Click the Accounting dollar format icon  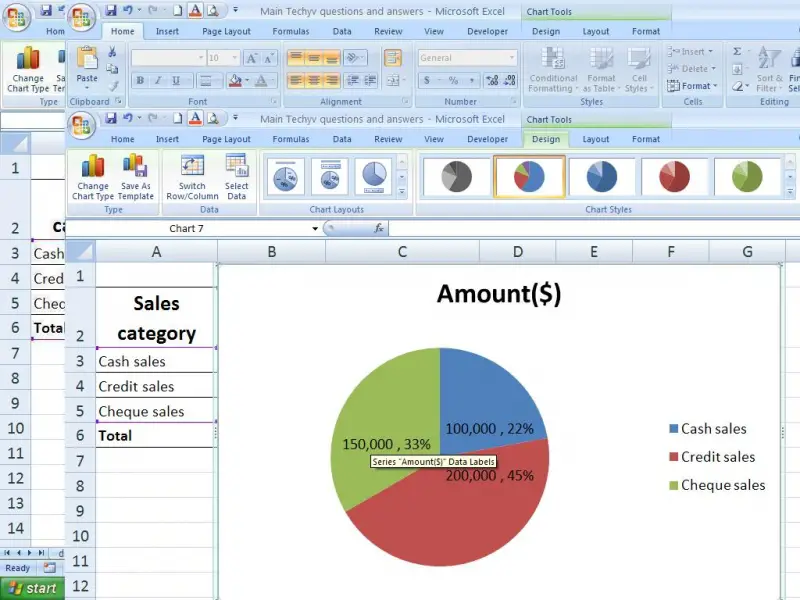click(427, 81)
